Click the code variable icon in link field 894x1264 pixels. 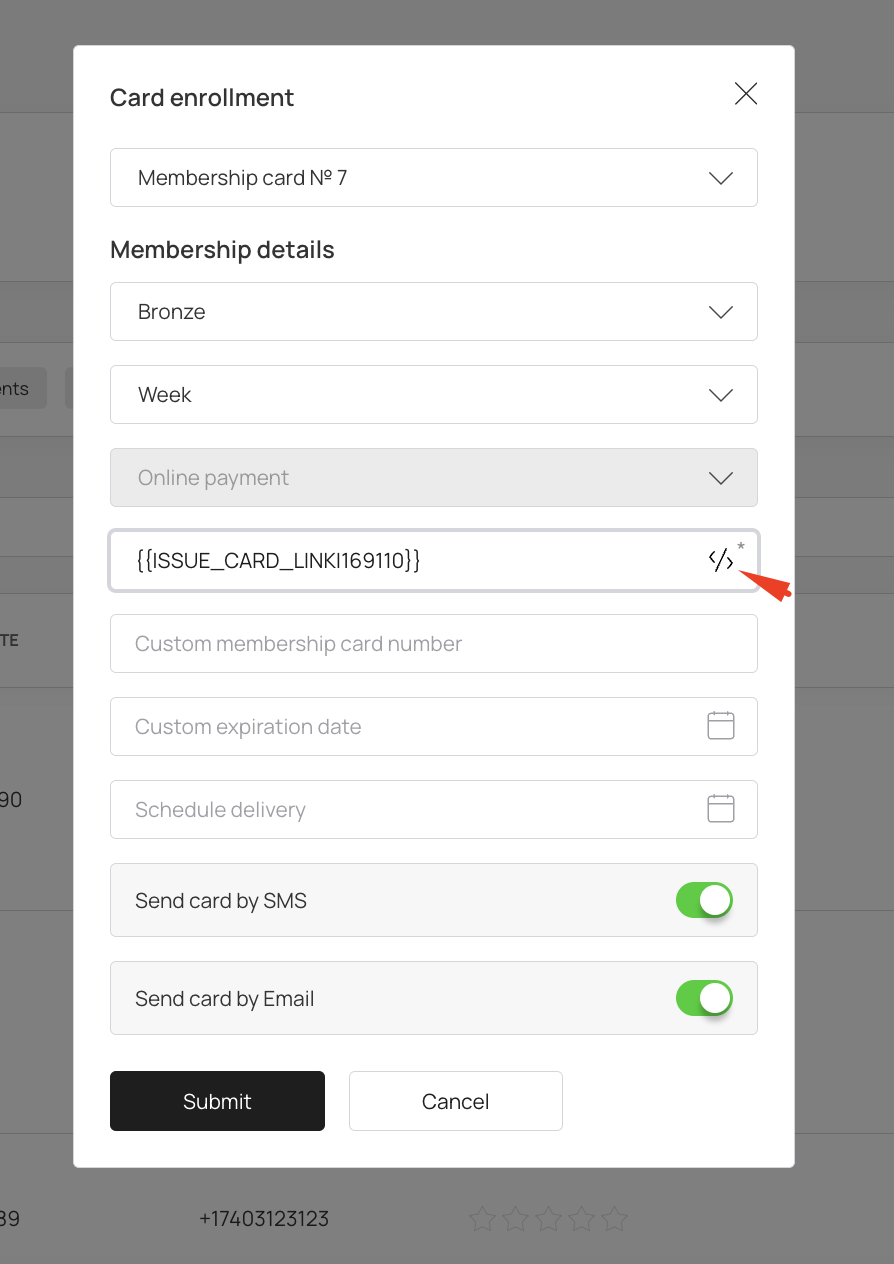(x=721, y=560)
